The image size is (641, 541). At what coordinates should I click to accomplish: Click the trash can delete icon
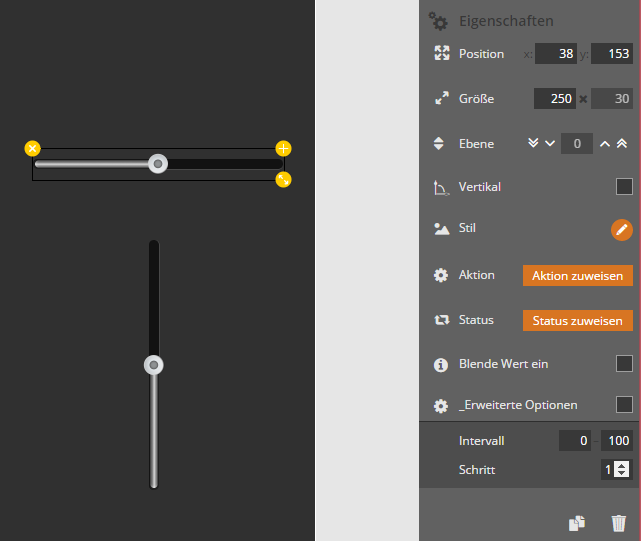tap(619, 522)
